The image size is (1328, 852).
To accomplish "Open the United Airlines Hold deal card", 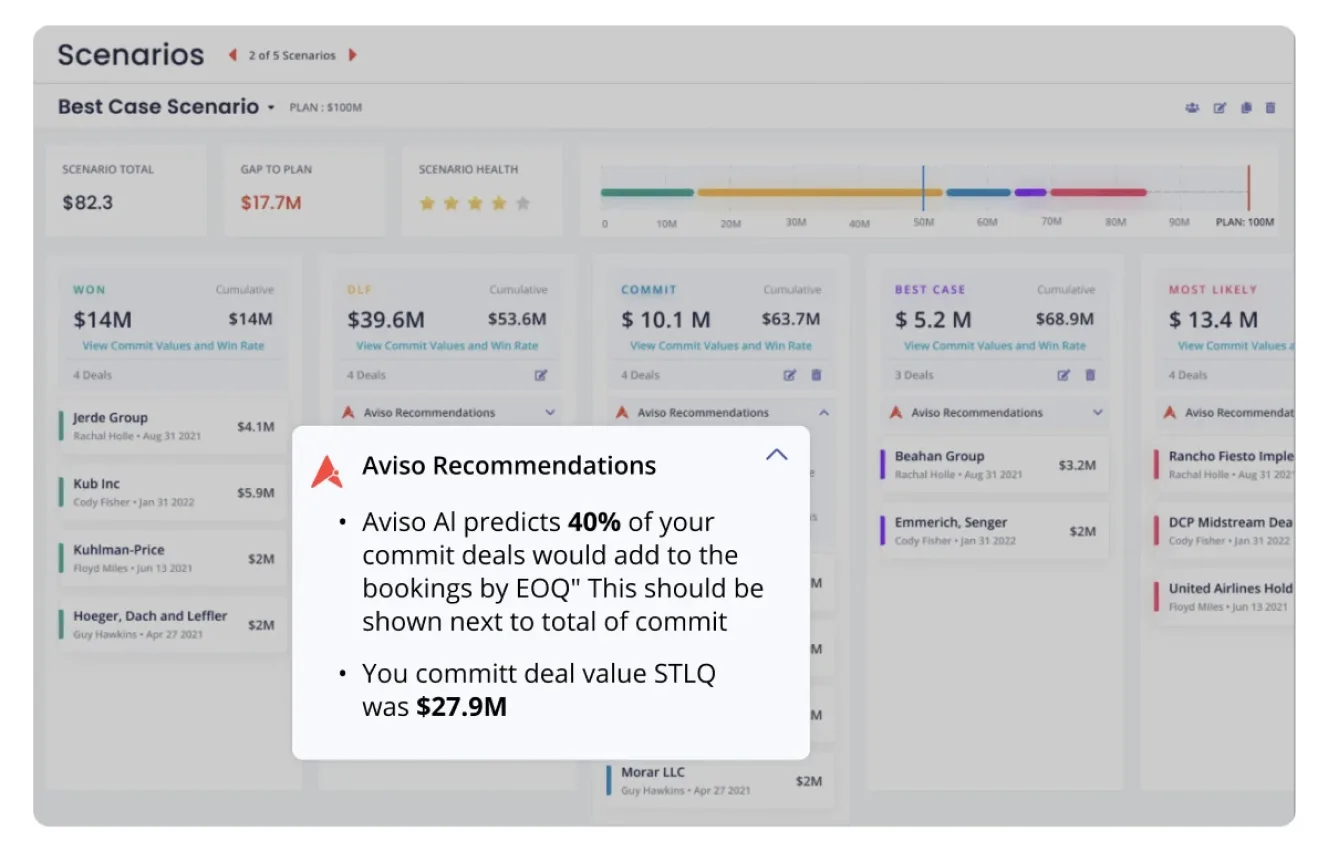I will [1224, 597].
